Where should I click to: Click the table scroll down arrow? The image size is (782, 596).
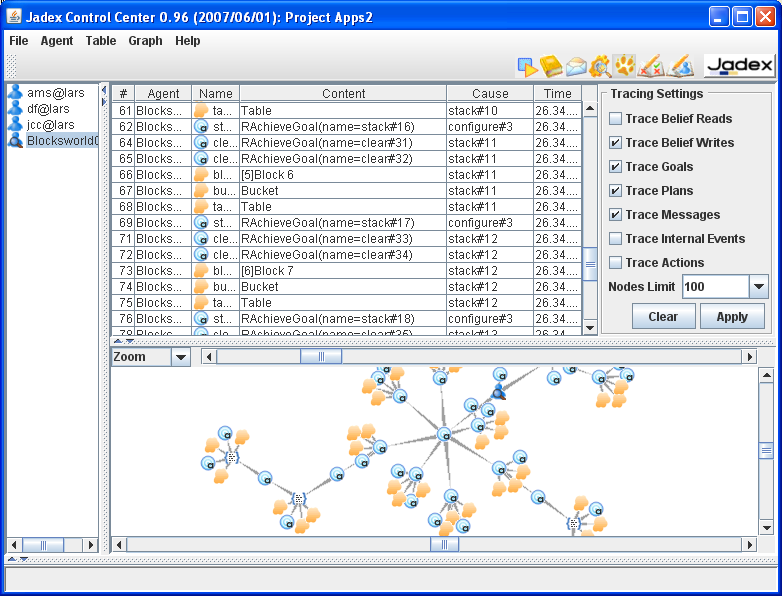(x=590, y=328)
